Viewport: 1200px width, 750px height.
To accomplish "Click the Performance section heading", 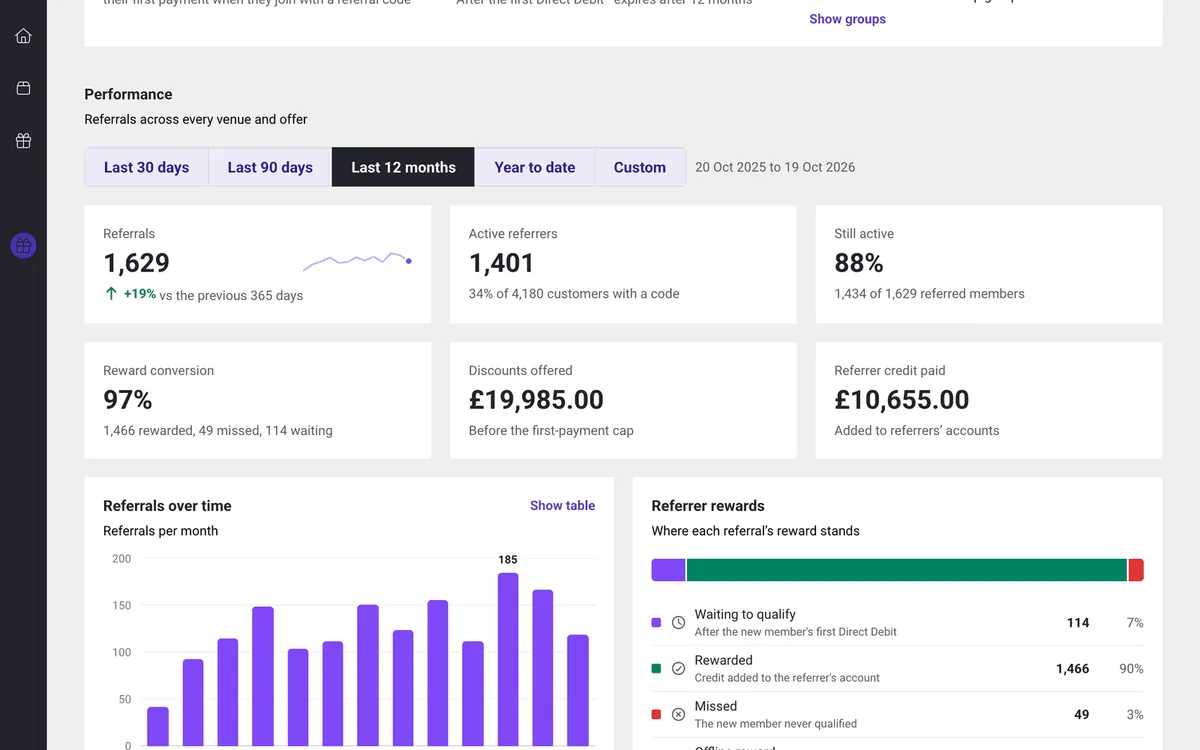I will point(128,94).
